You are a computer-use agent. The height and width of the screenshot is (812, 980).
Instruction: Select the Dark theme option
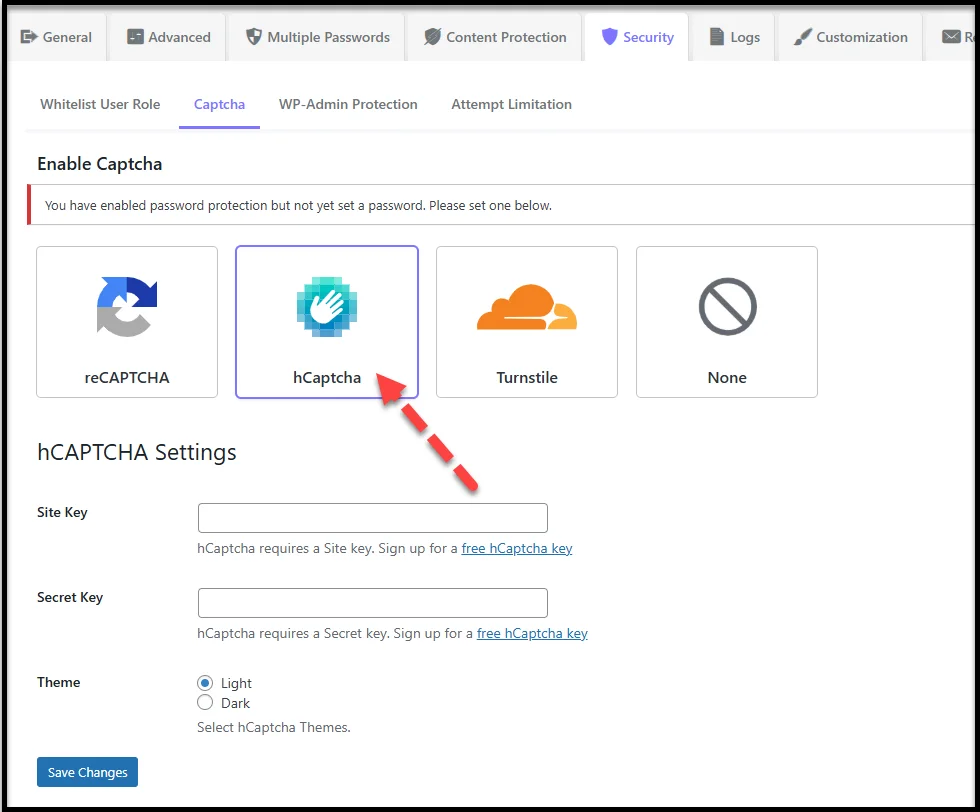(204, 703)
